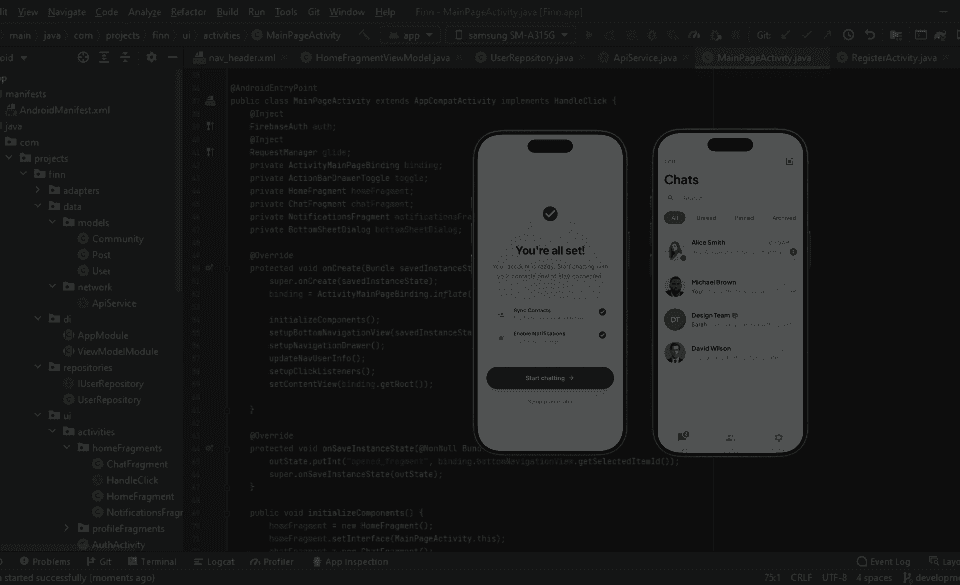
Task: Commit changes with the Git checkmark icon
Action: click(805, 32)
